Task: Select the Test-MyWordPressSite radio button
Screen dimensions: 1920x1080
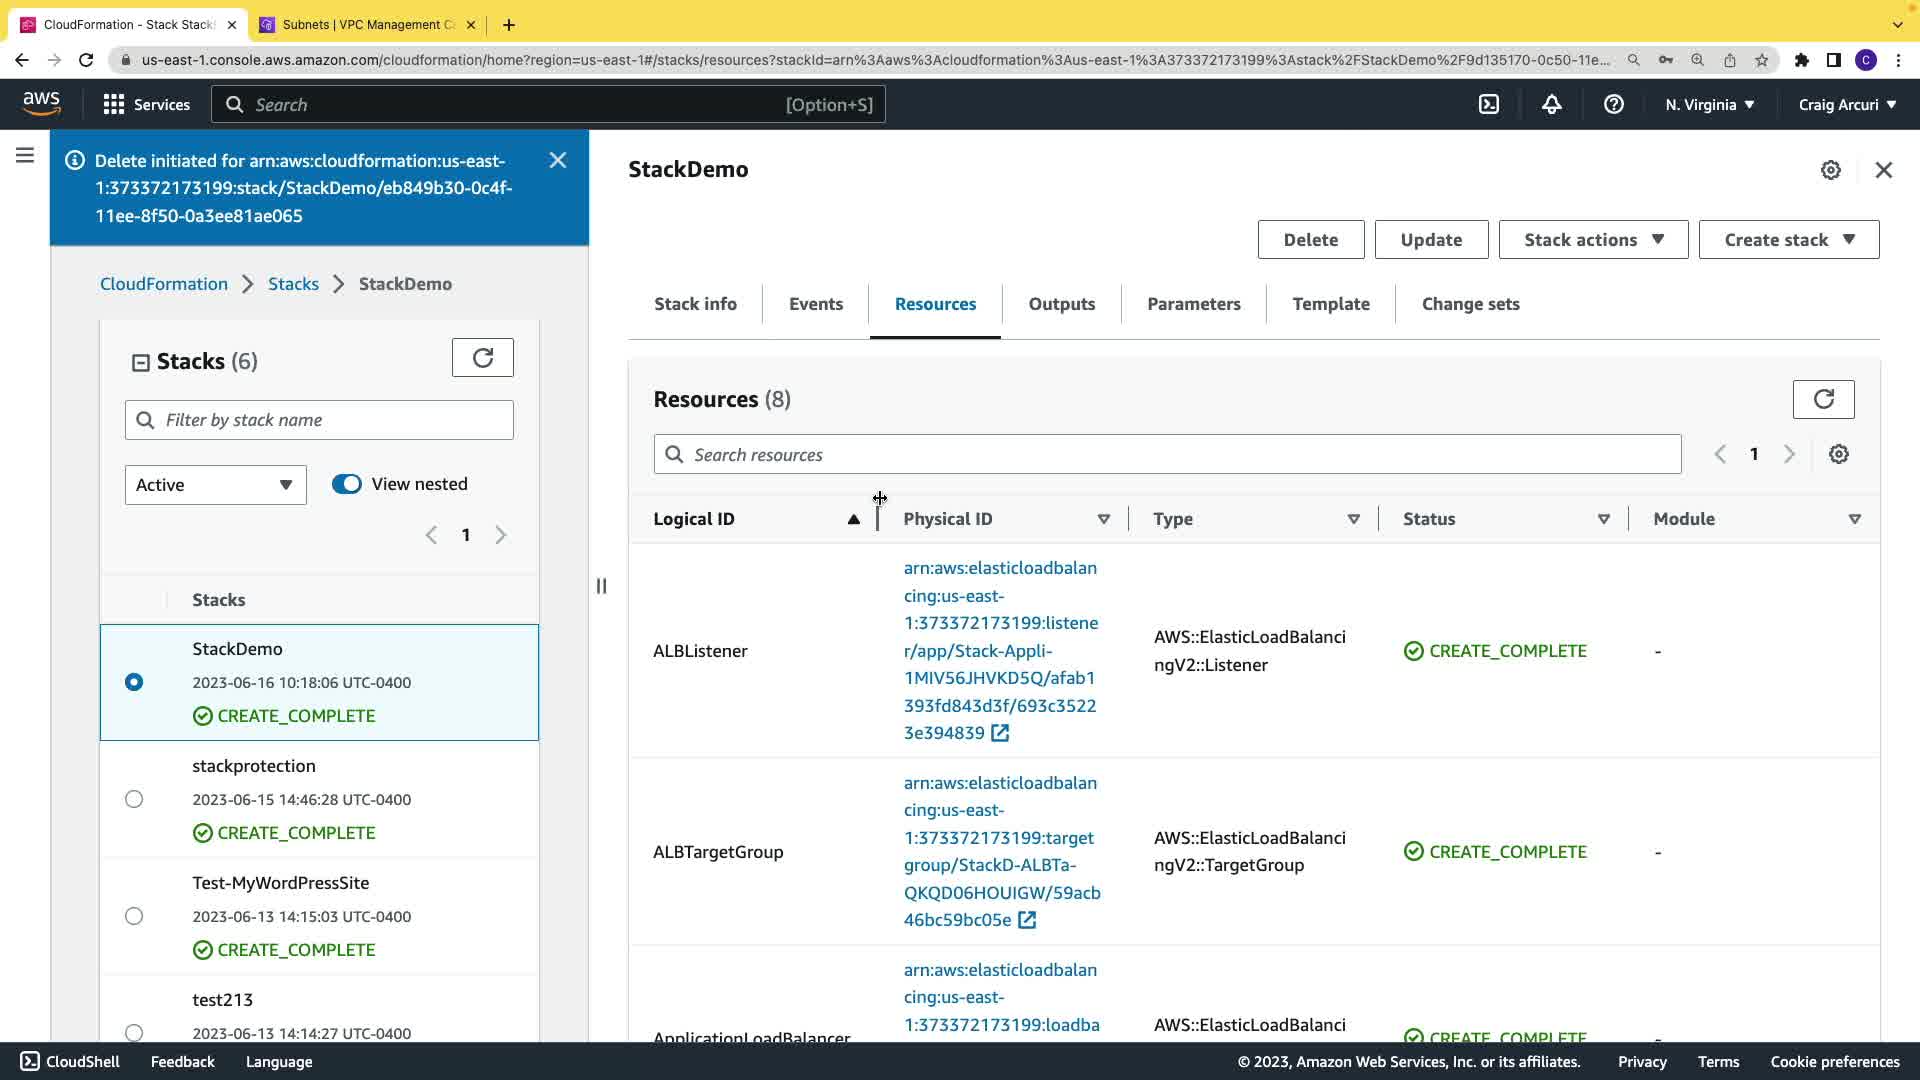Action: tap(134, 916)
